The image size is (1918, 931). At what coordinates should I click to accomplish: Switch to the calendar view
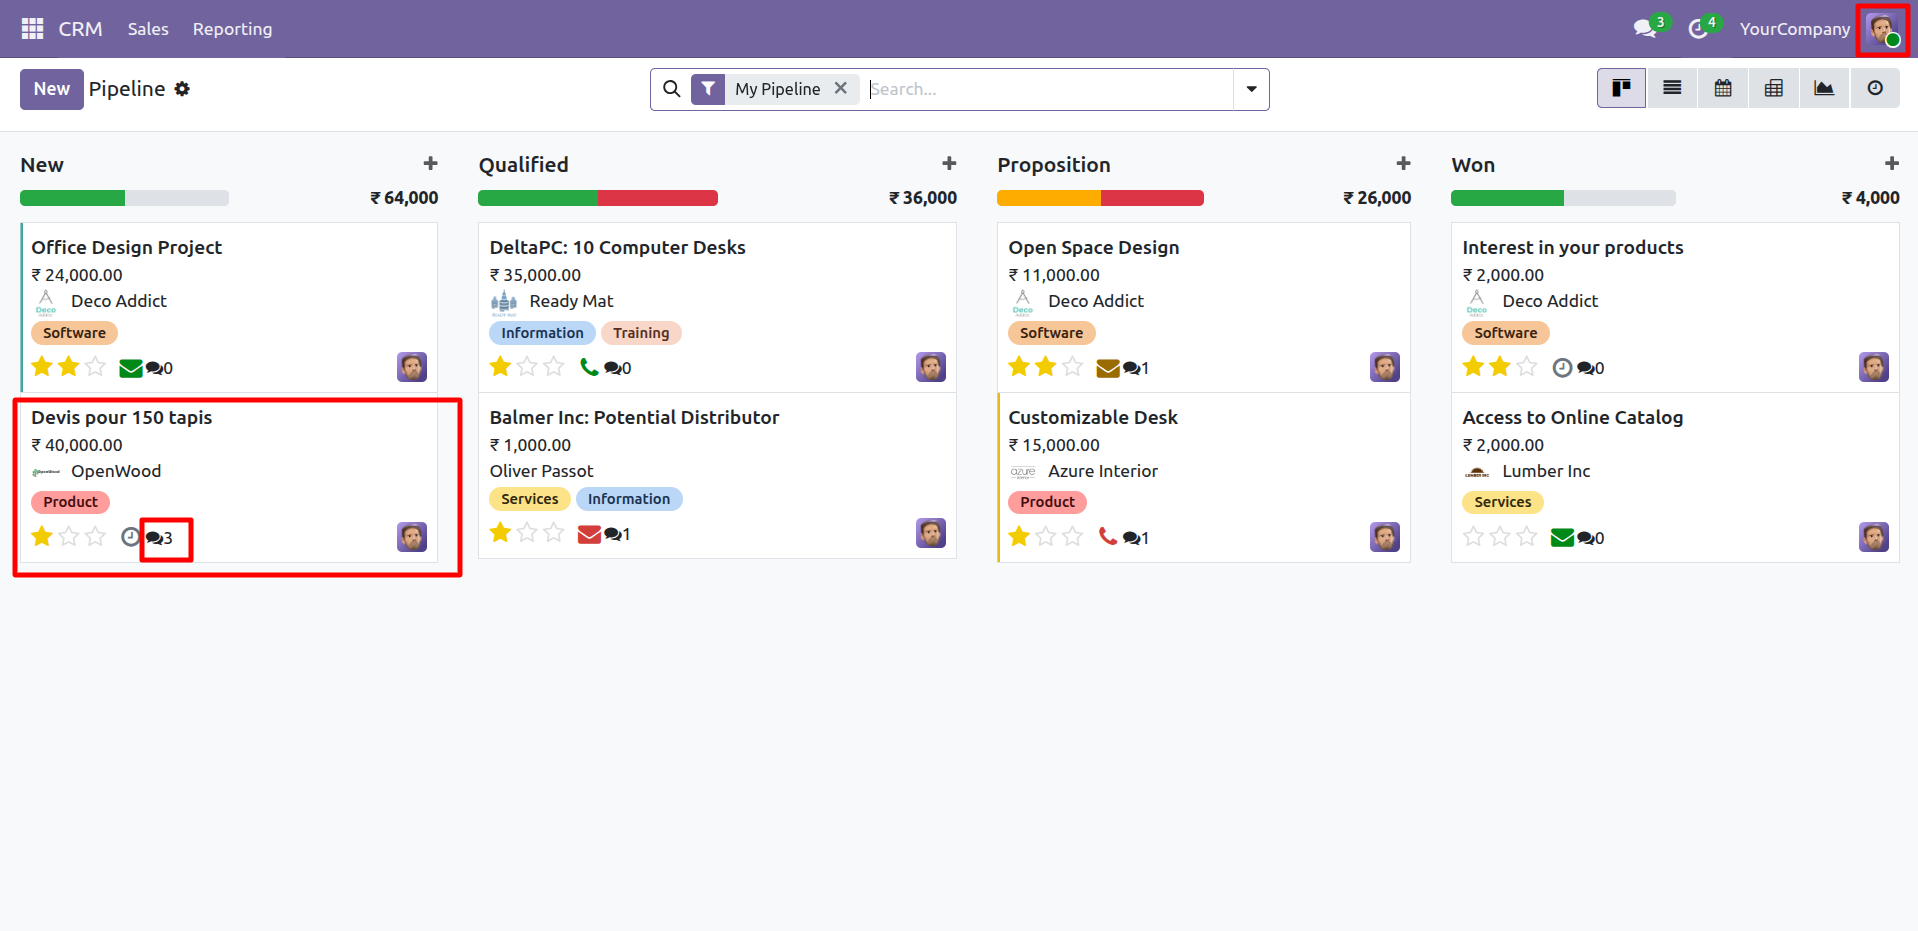click(1723, 89)
